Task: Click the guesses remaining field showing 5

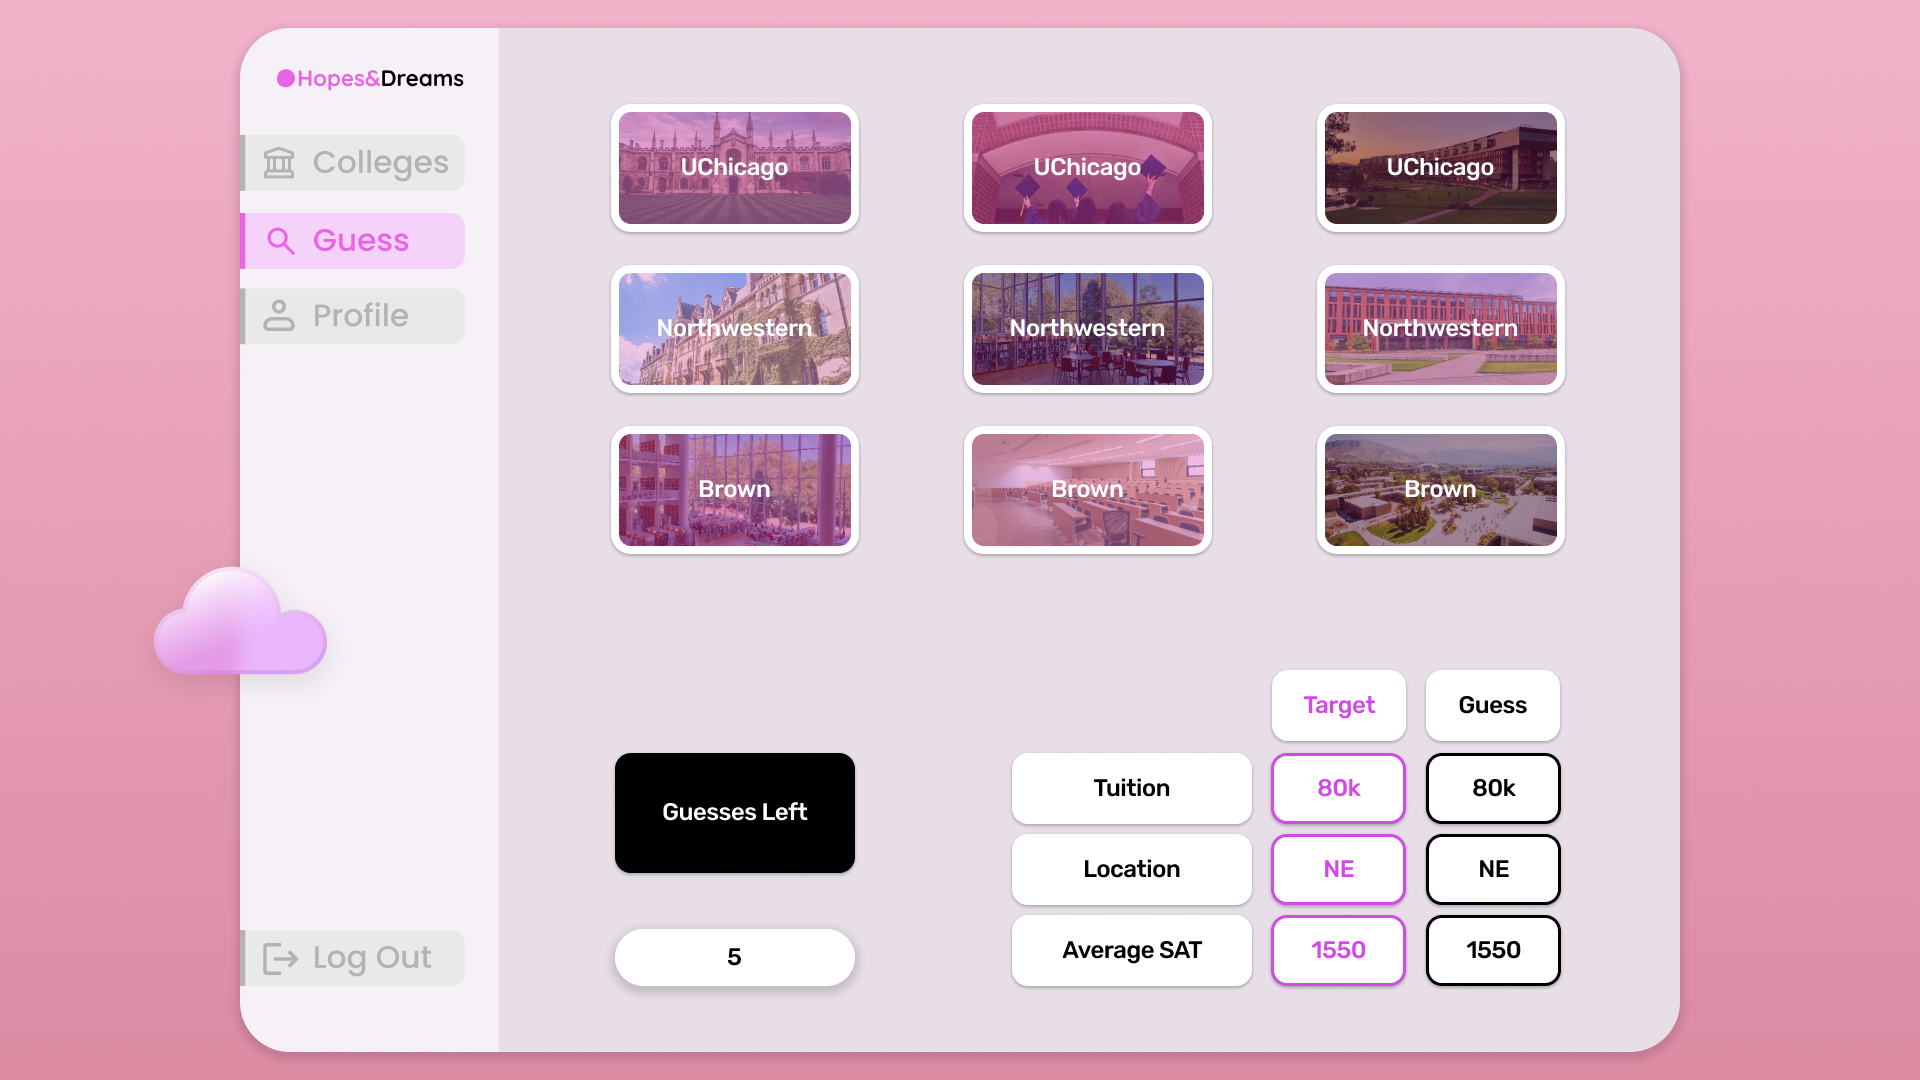Action: click(734, 958)
